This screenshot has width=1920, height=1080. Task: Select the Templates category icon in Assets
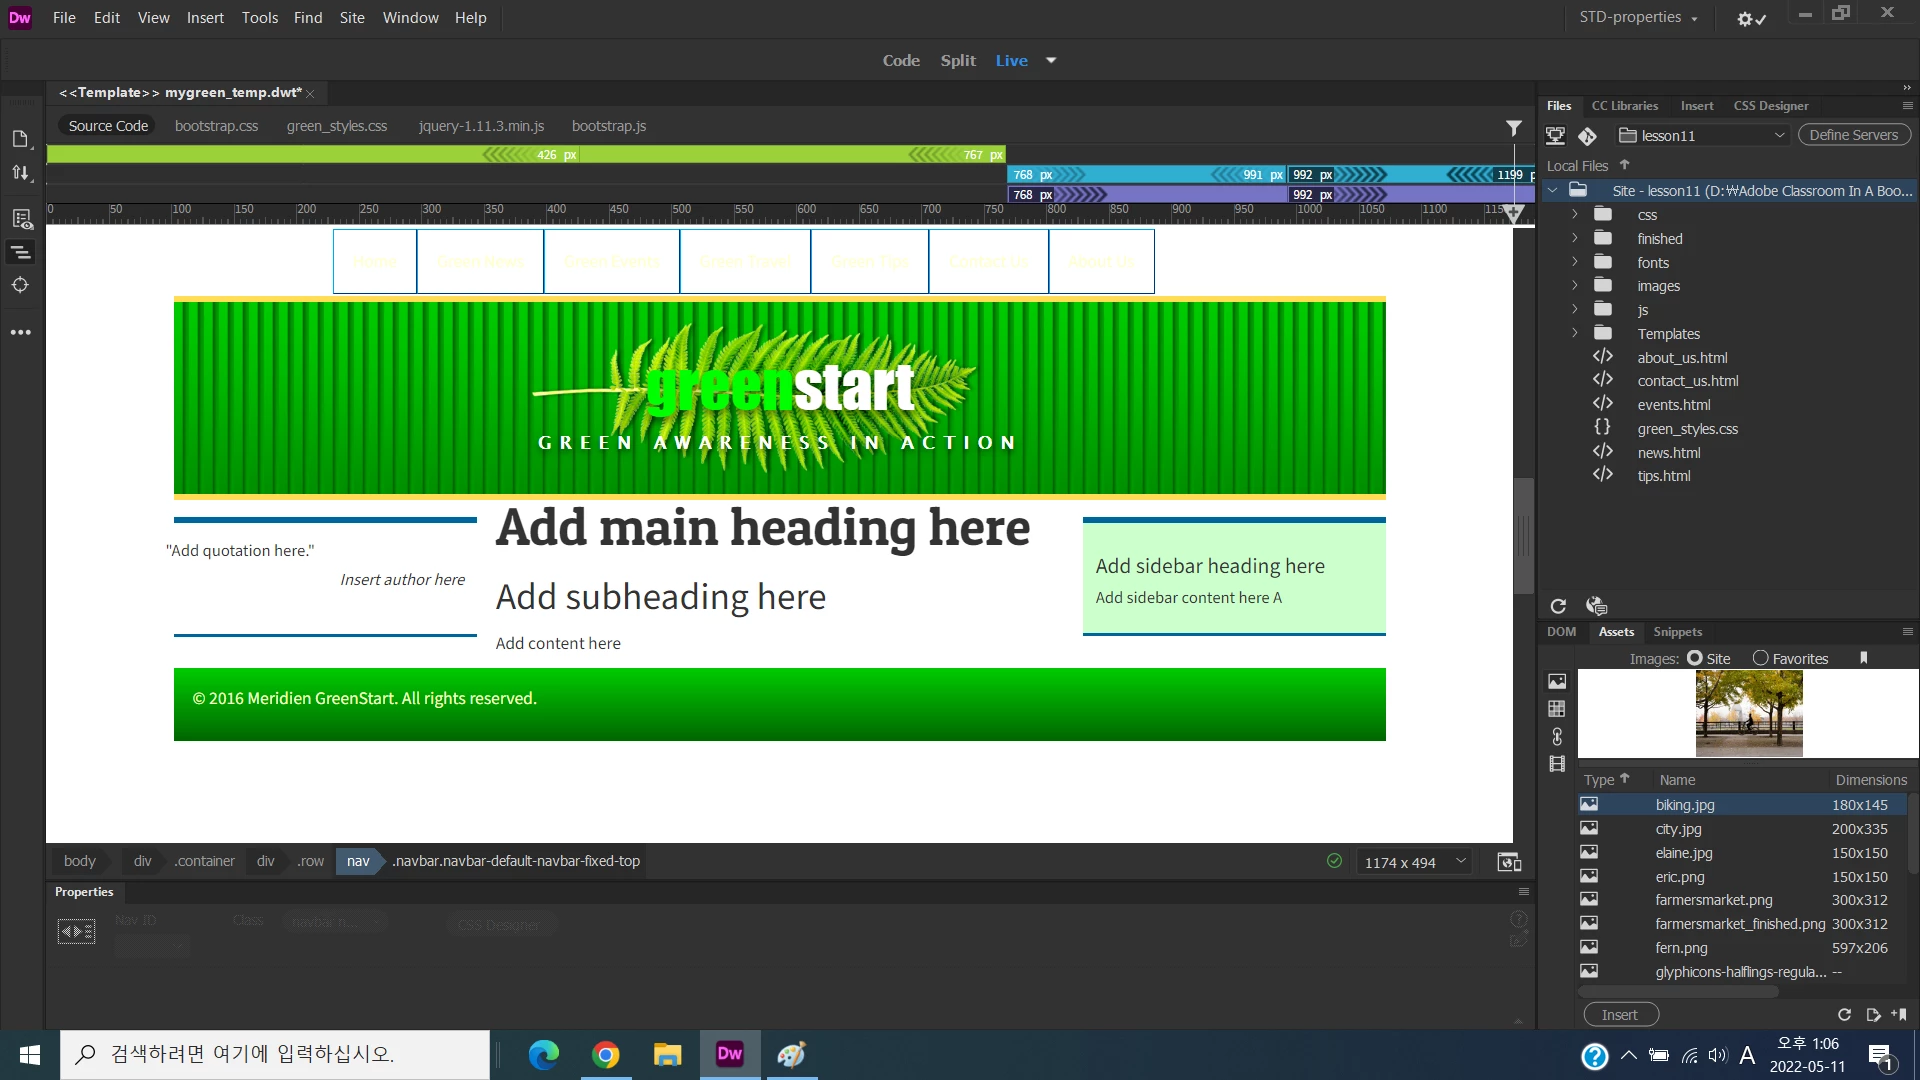1557,709
